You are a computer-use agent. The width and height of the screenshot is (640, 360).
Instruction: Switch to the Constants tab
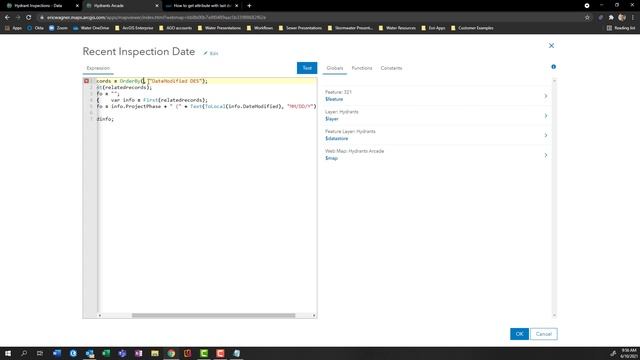391,68
